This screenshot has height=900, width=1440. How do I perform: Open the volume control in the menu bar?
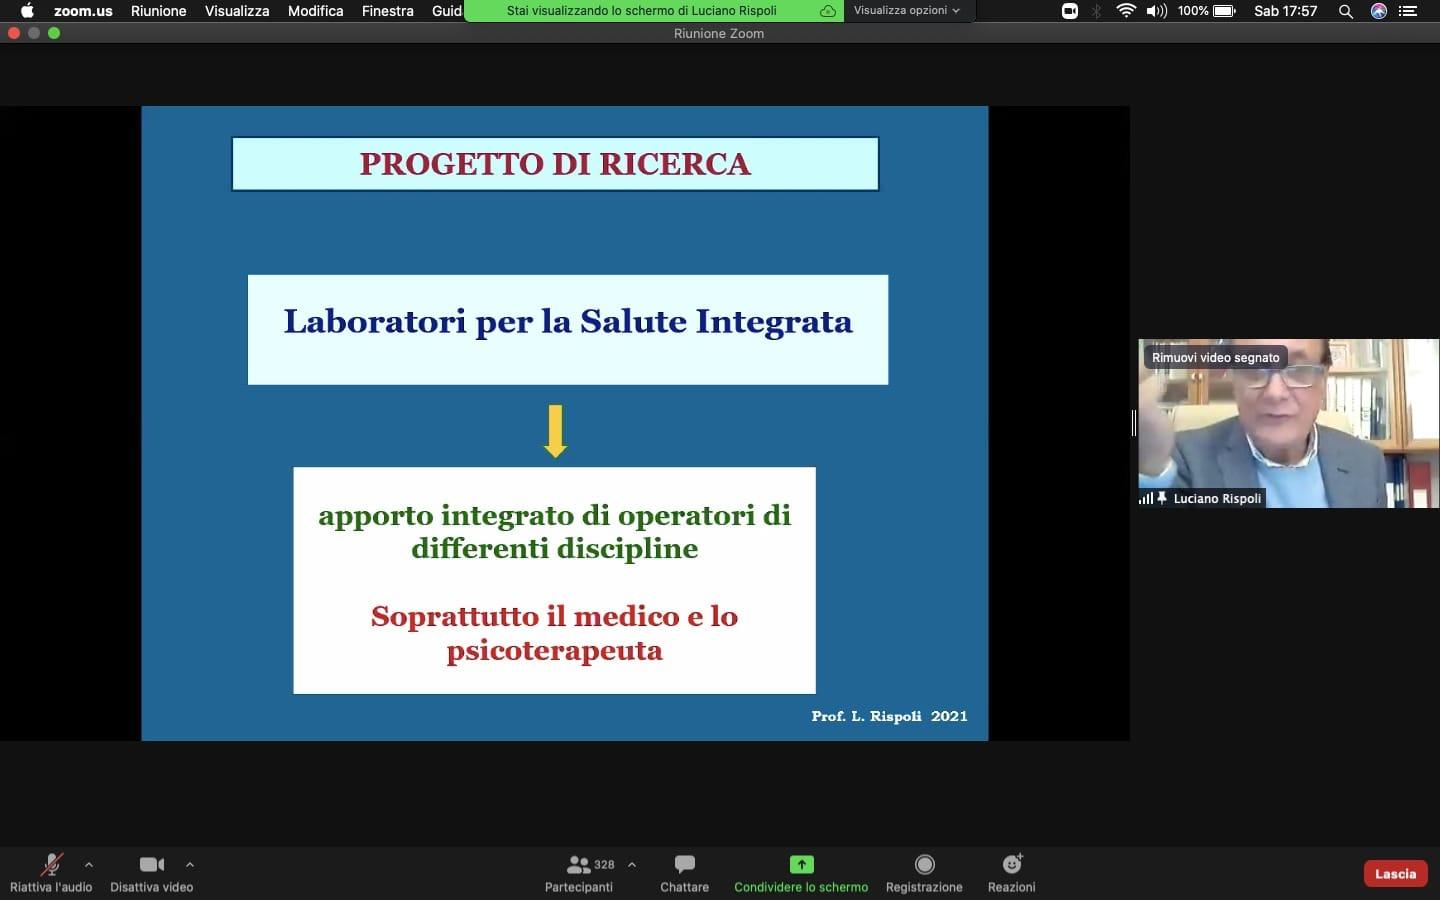pos(1157,11)
